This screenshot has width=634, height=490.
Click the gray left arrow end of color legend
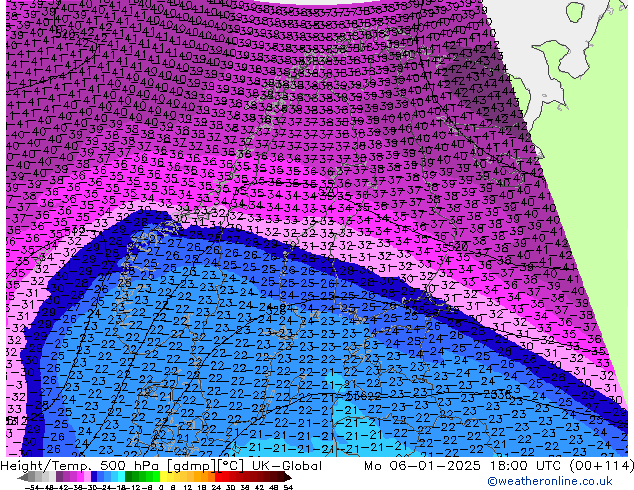pos(22,477)
